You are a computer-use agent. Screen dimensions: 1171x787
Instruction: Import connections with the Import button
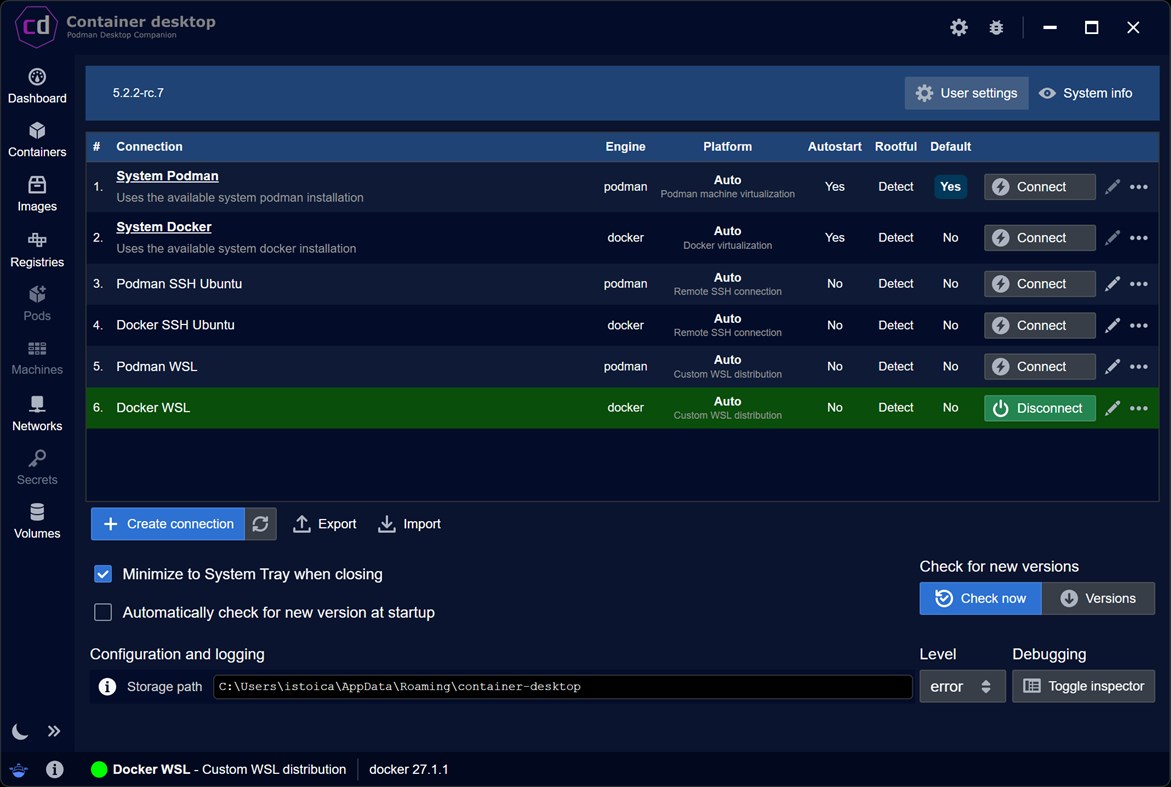409,524
